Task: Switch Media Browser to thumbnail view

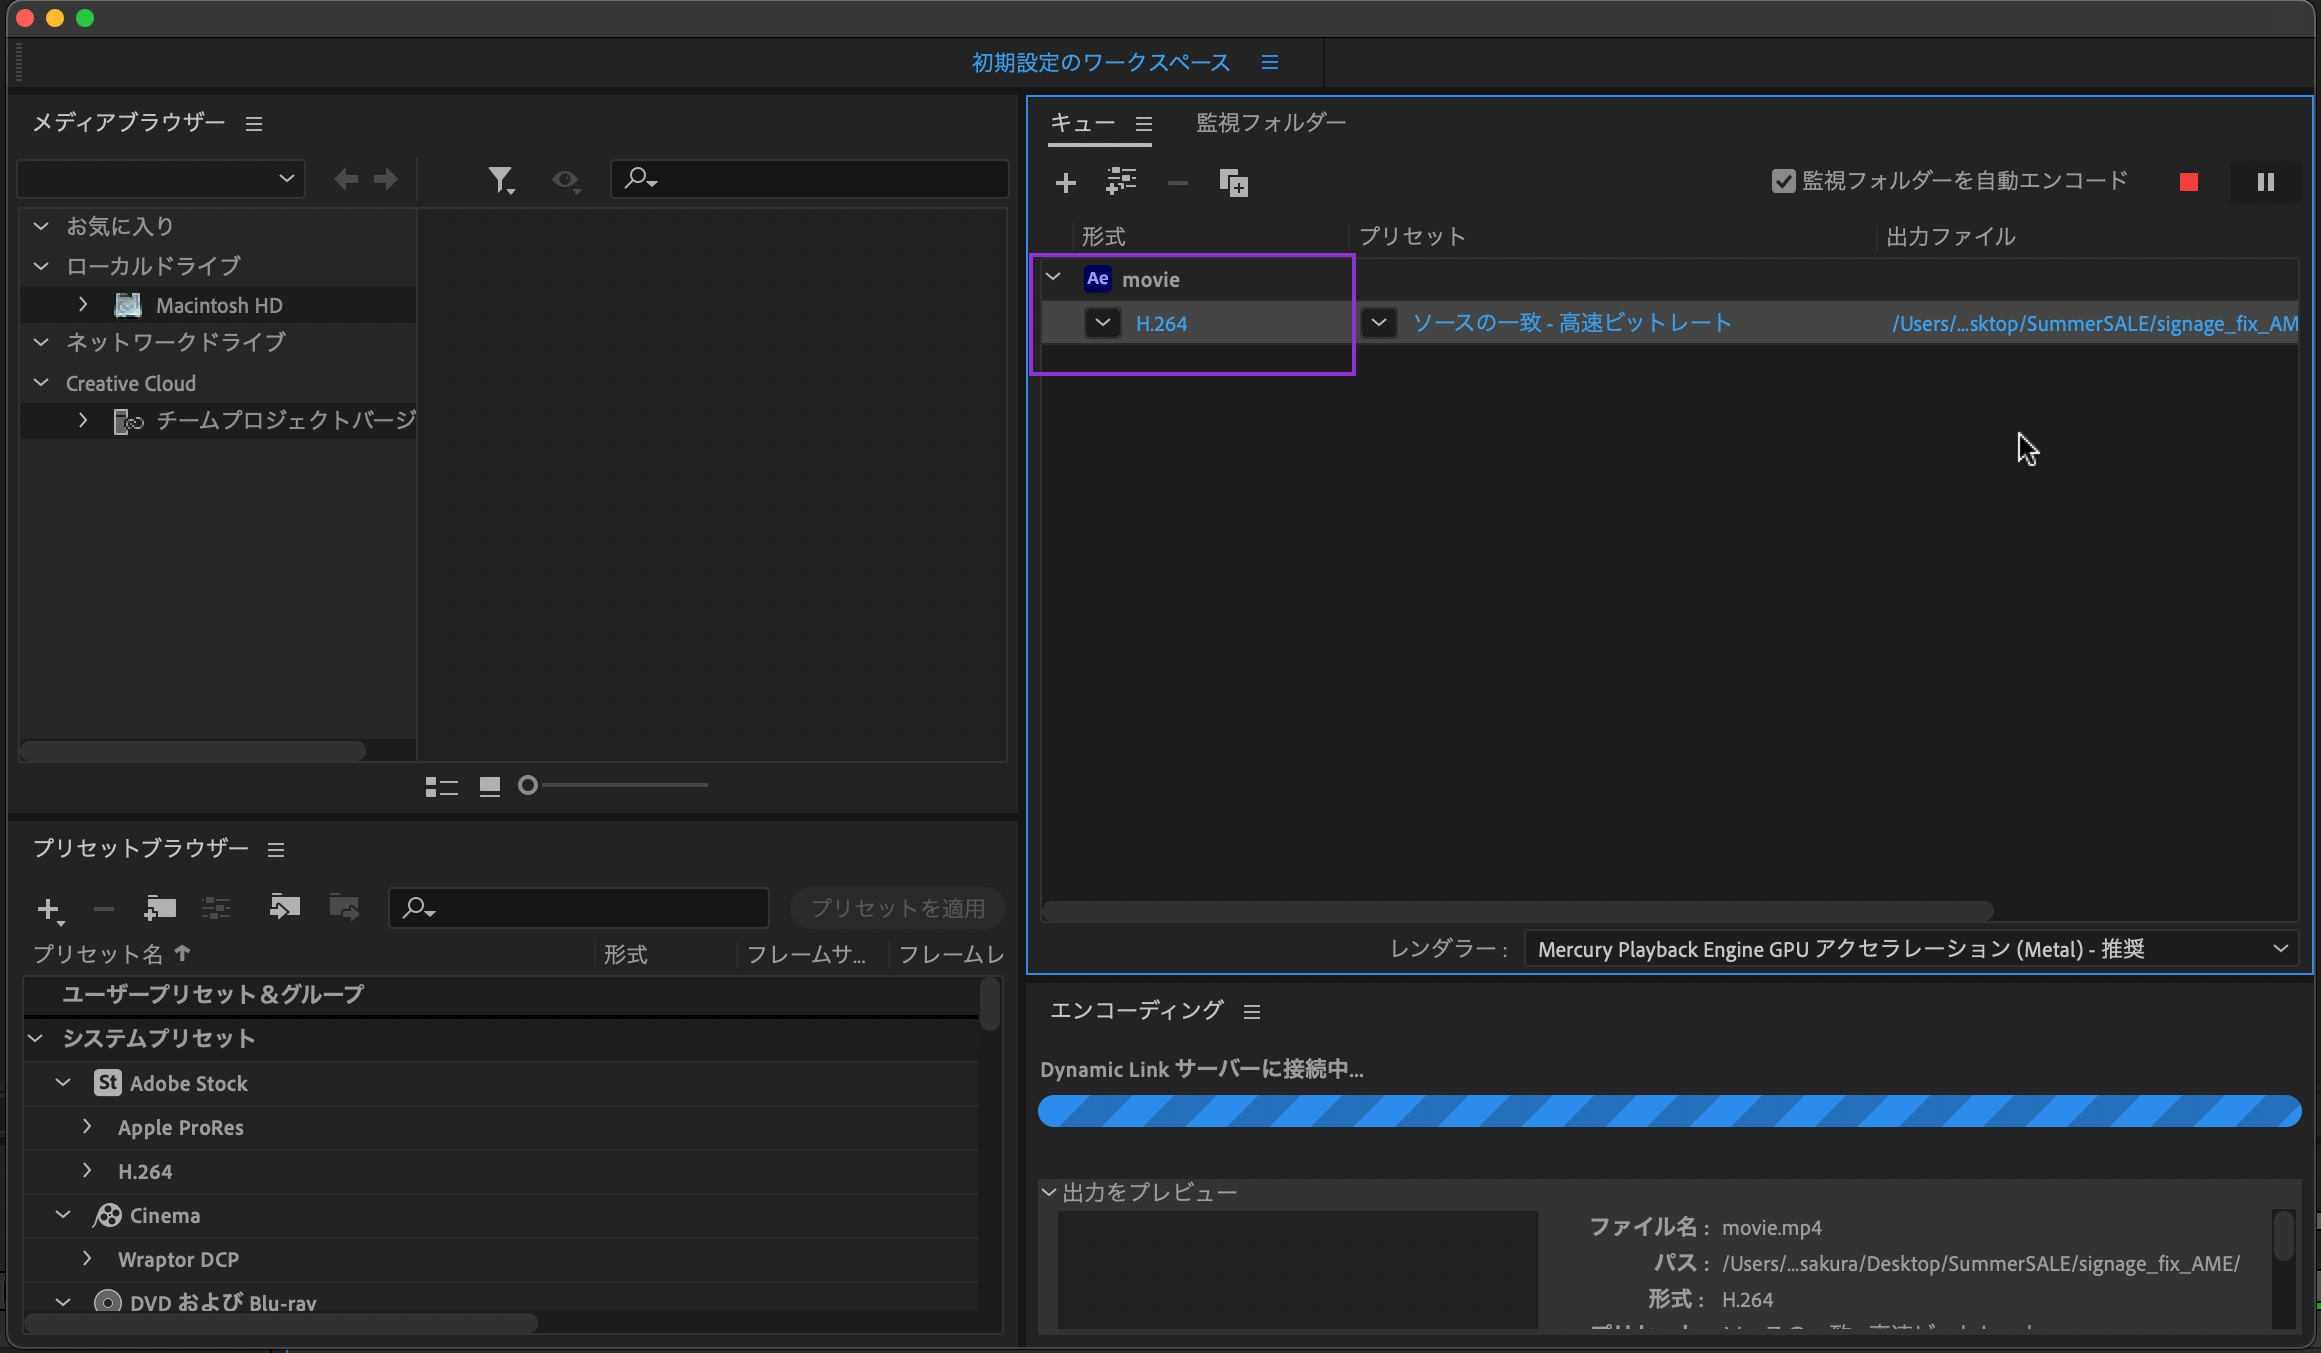Action: click(x=490, y=787)
